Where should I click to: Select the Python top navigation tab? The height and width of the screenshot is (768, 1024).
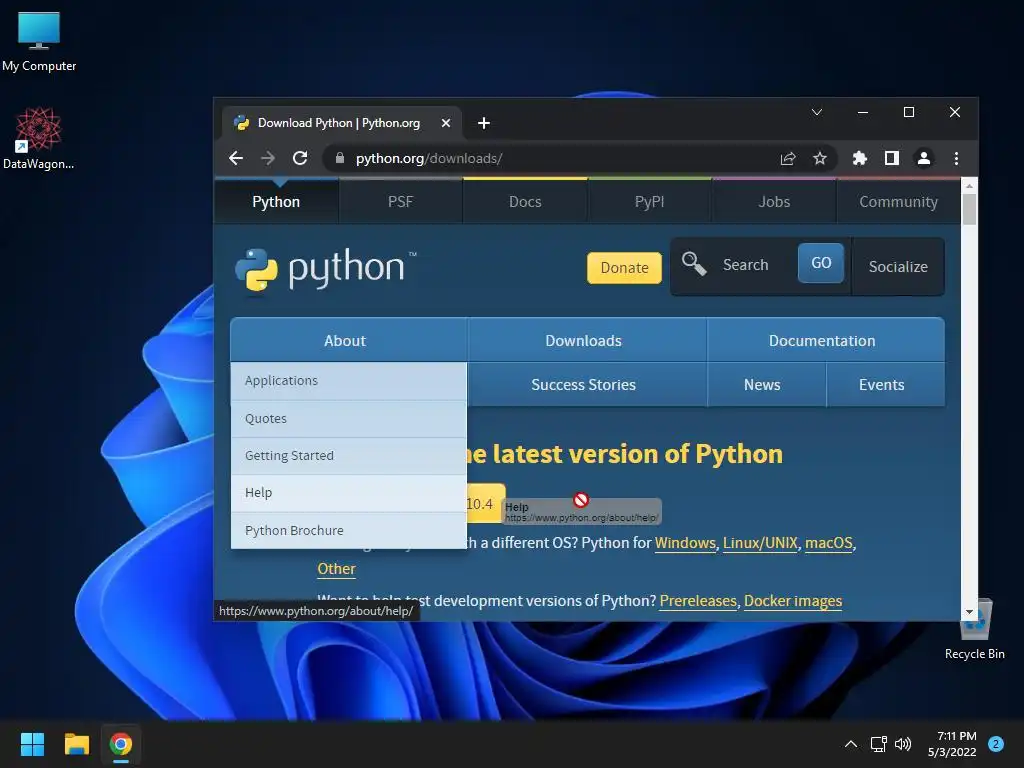pyautogui.click(x=276, y=202)
